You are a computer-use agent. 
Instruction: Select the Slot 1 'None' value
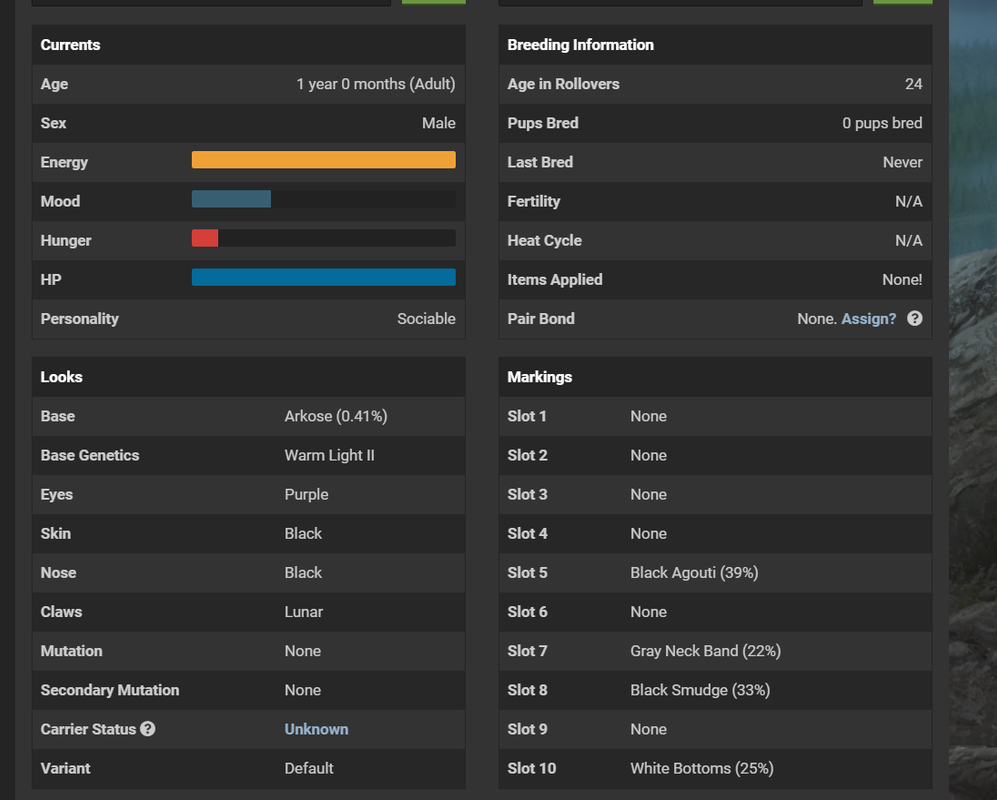(649, 417)
